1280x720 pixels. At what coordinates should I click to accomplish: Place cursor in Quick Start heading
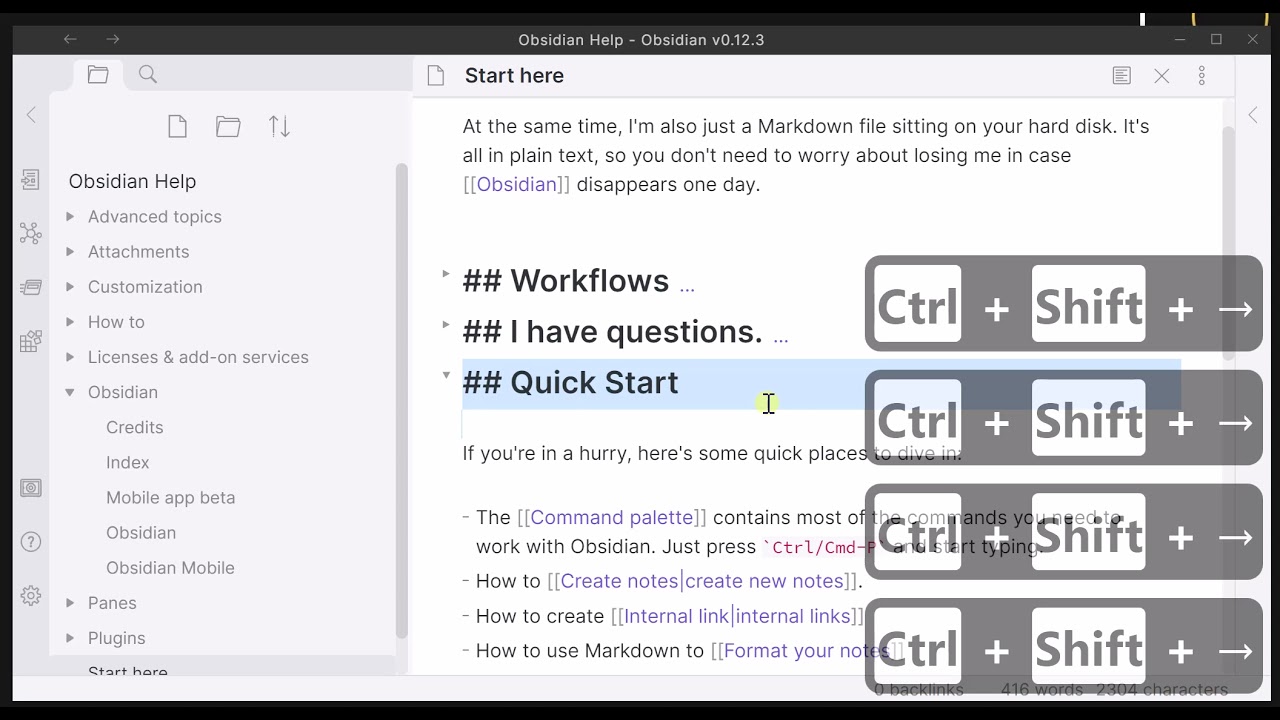[x=570, y=382]
